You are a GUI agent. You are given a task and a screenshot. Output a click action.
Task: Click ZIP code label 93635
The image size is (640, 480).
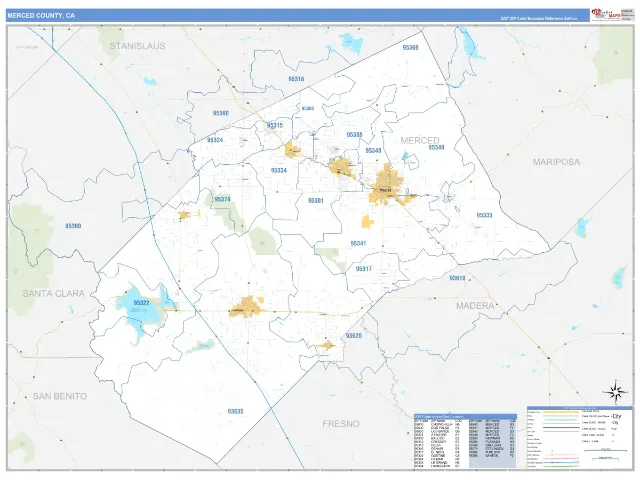click(236, 411)
